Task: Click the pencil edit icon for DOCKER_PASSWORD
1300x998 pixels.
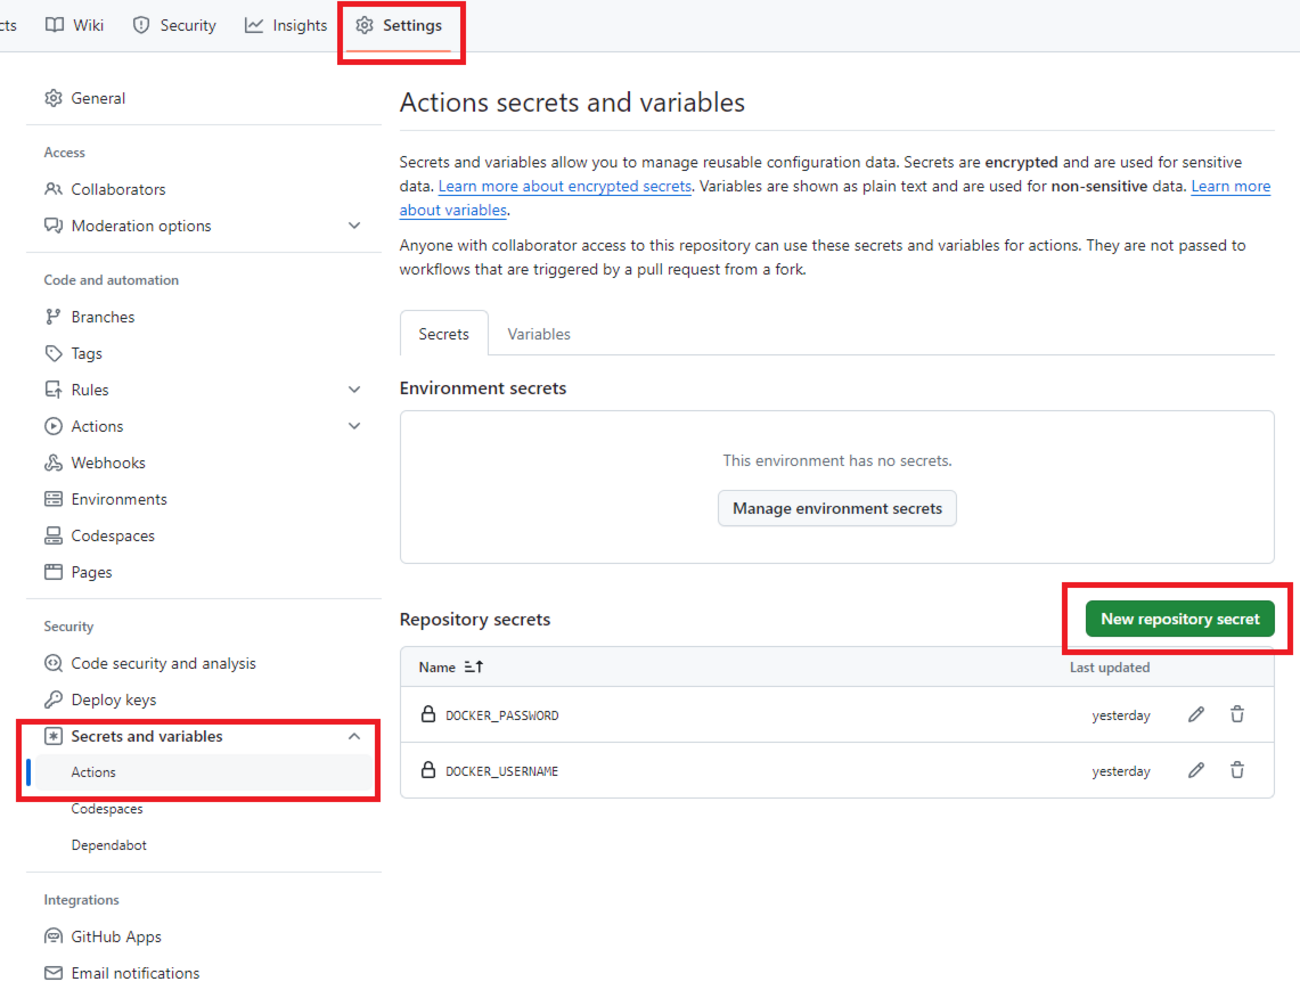Action: click(1196, 714)
